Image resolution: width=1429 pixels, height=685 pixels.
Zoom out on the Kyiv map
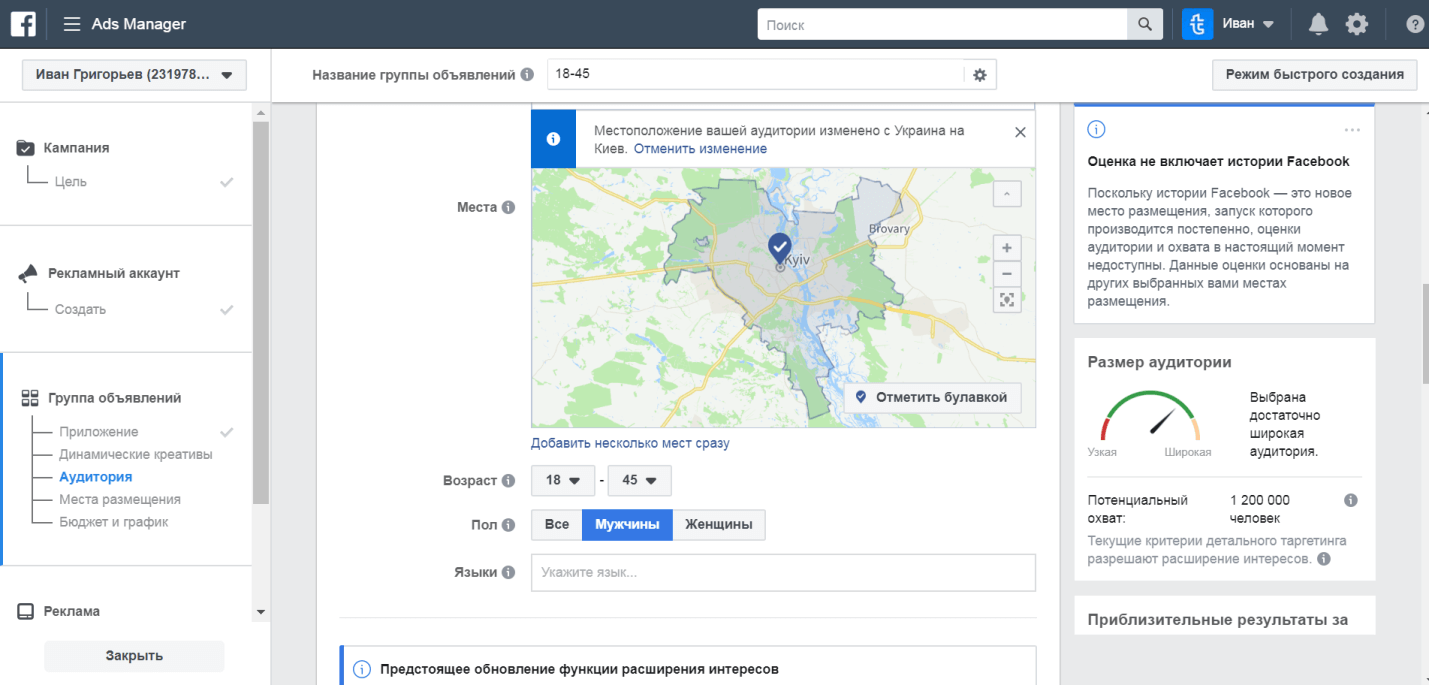coord(1006,273)
